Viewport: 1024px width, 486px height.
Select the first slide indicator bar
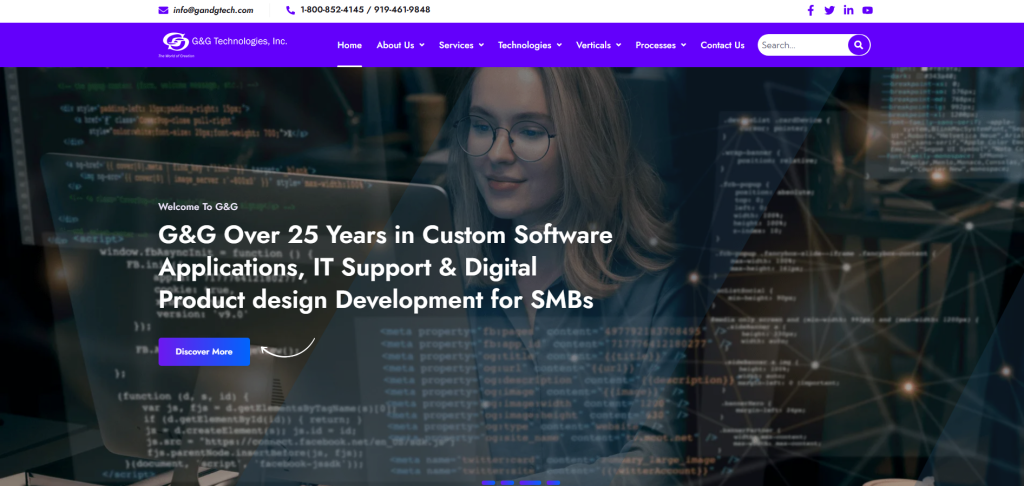pyautogui.click(x=488, y=483)
